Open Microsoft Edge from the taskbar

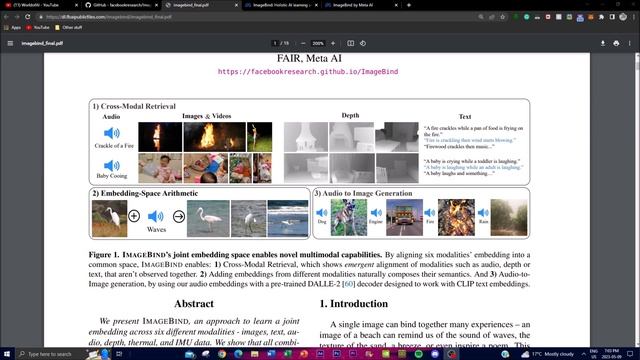(x=238, y=354)
